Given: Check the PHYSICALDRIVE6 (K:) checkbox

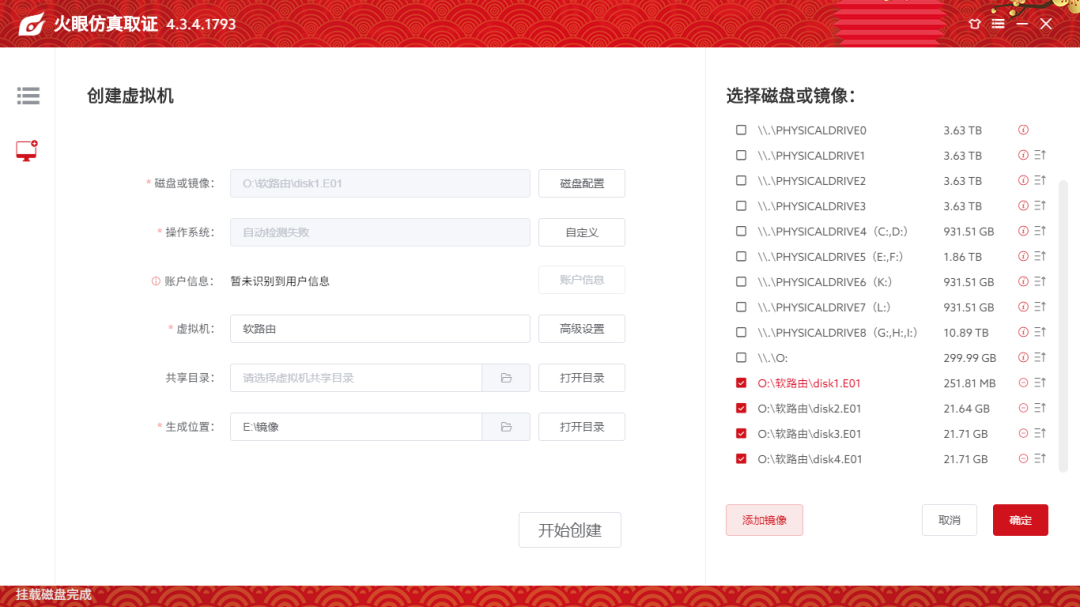Looking at the screenshot, I should point(741,282).
